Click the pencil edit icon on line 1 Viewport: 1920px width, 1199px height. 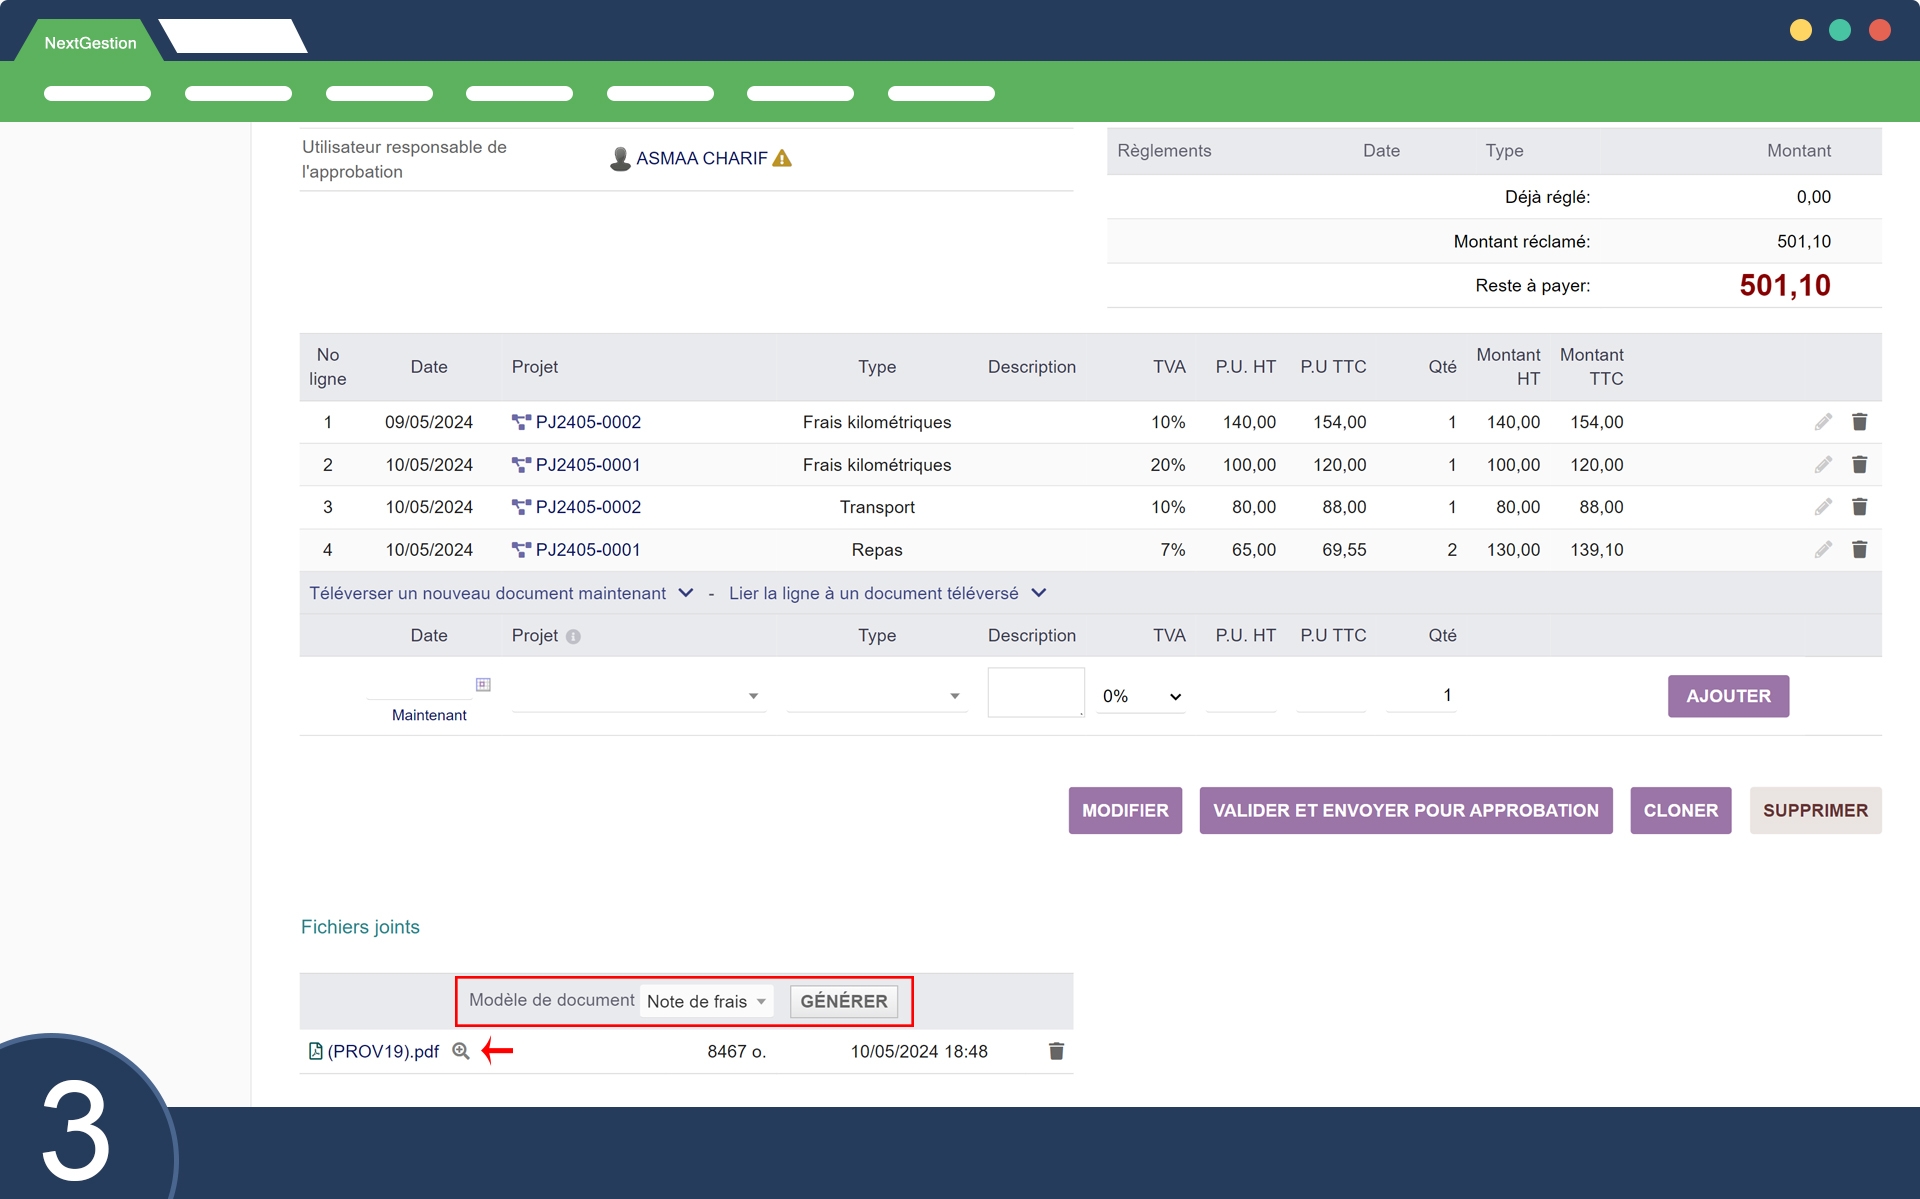tap(1823, 422)
